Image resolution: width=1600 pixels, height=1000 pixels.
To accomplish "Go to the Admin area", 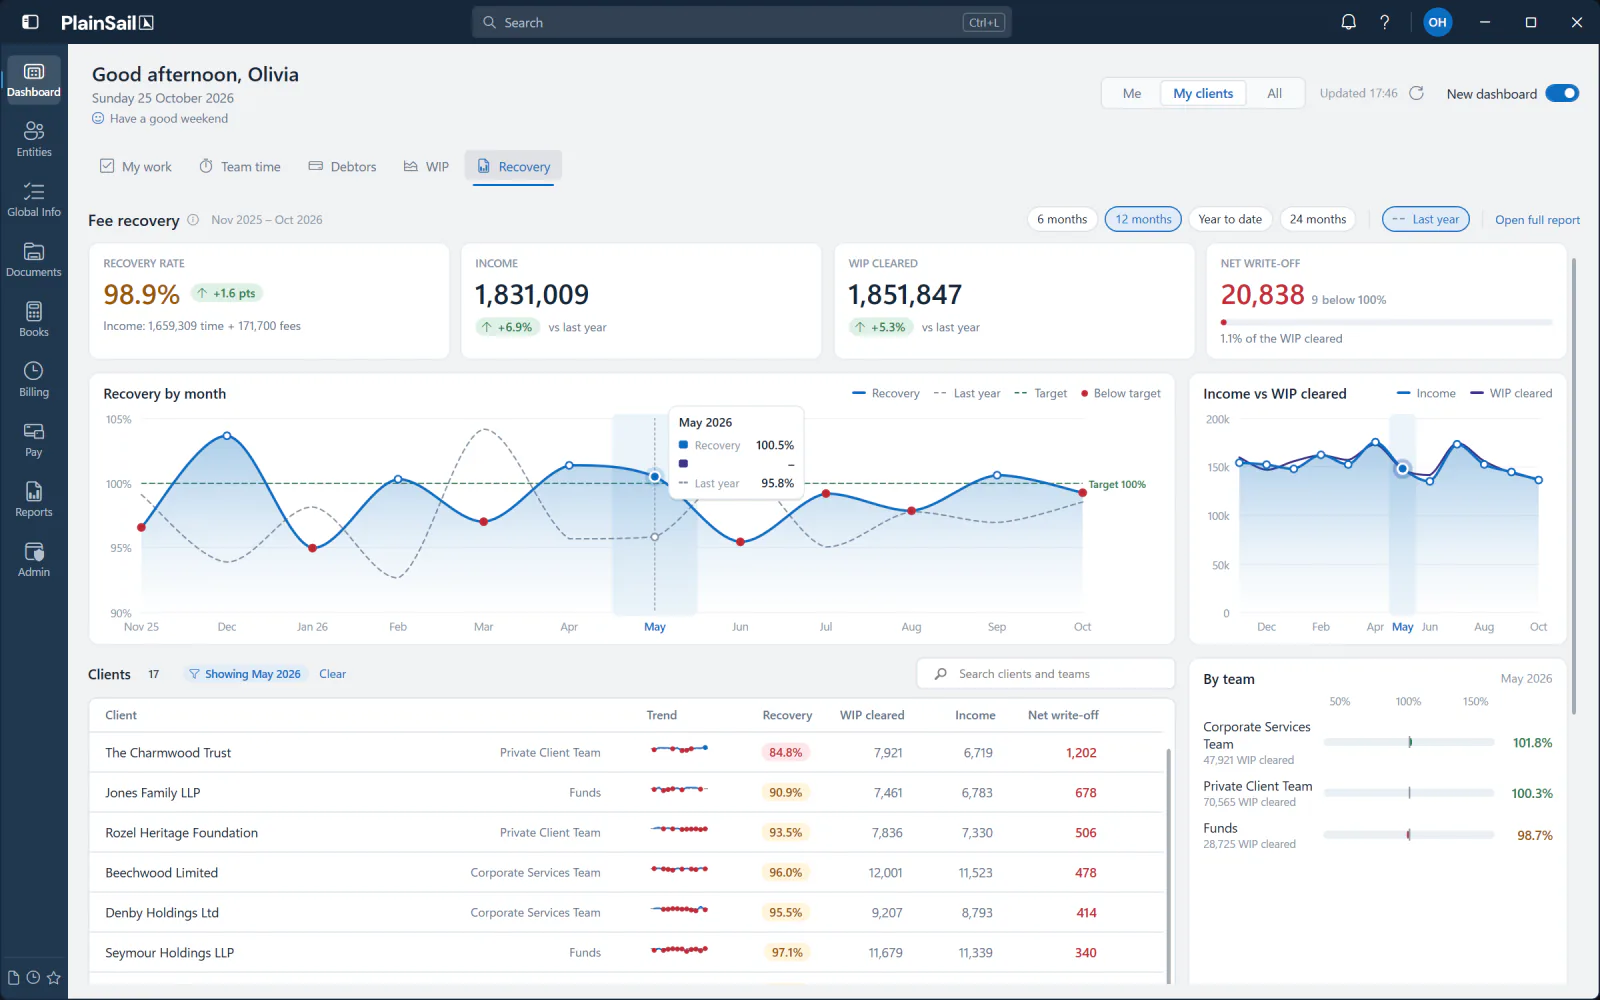I will (x=34, y=559).
